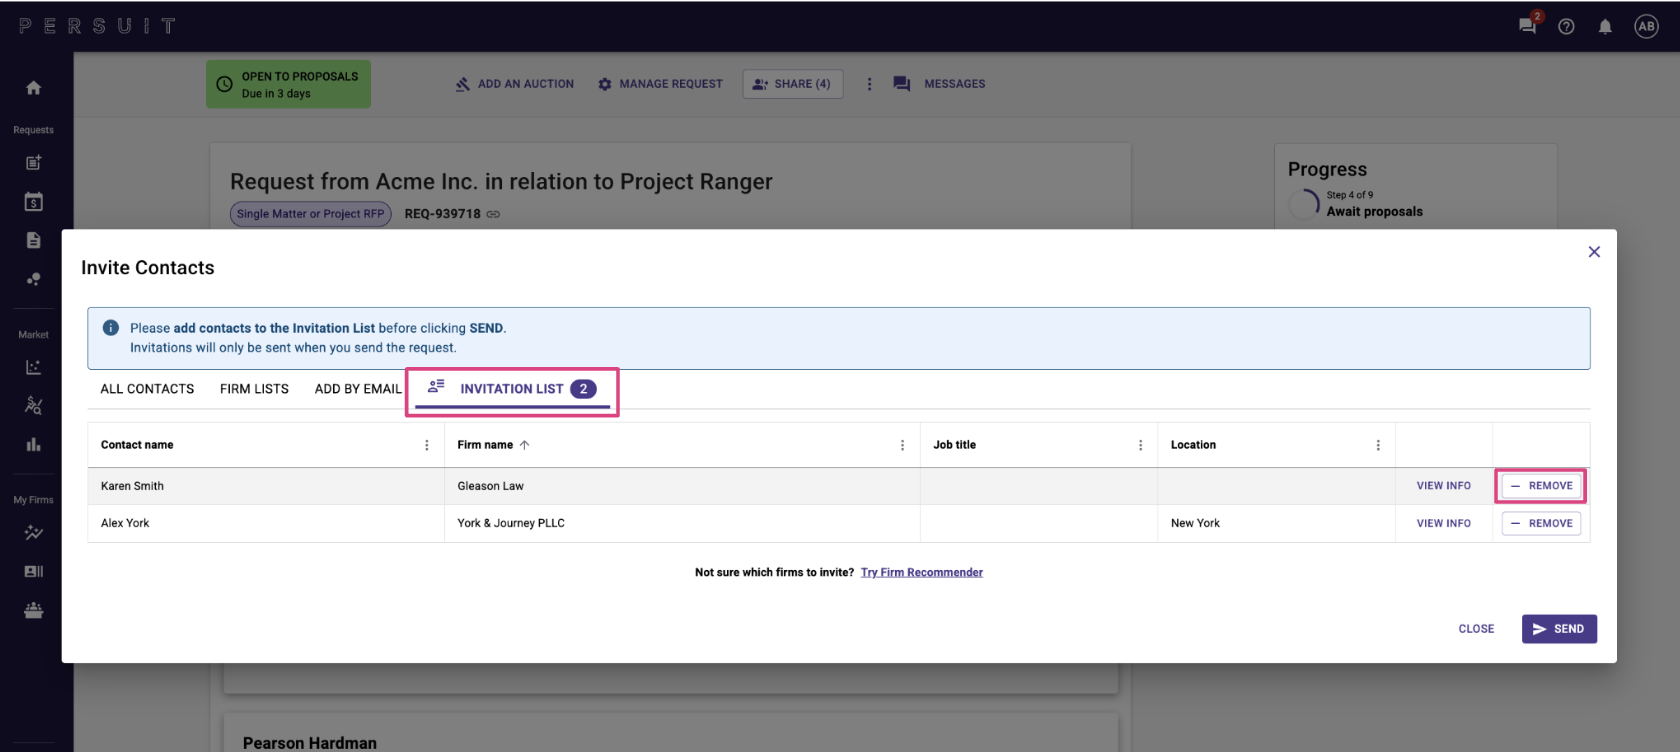Remove Alex York from the invitation list
This screenshot has height=752, width=1680.
[1541, 523]
